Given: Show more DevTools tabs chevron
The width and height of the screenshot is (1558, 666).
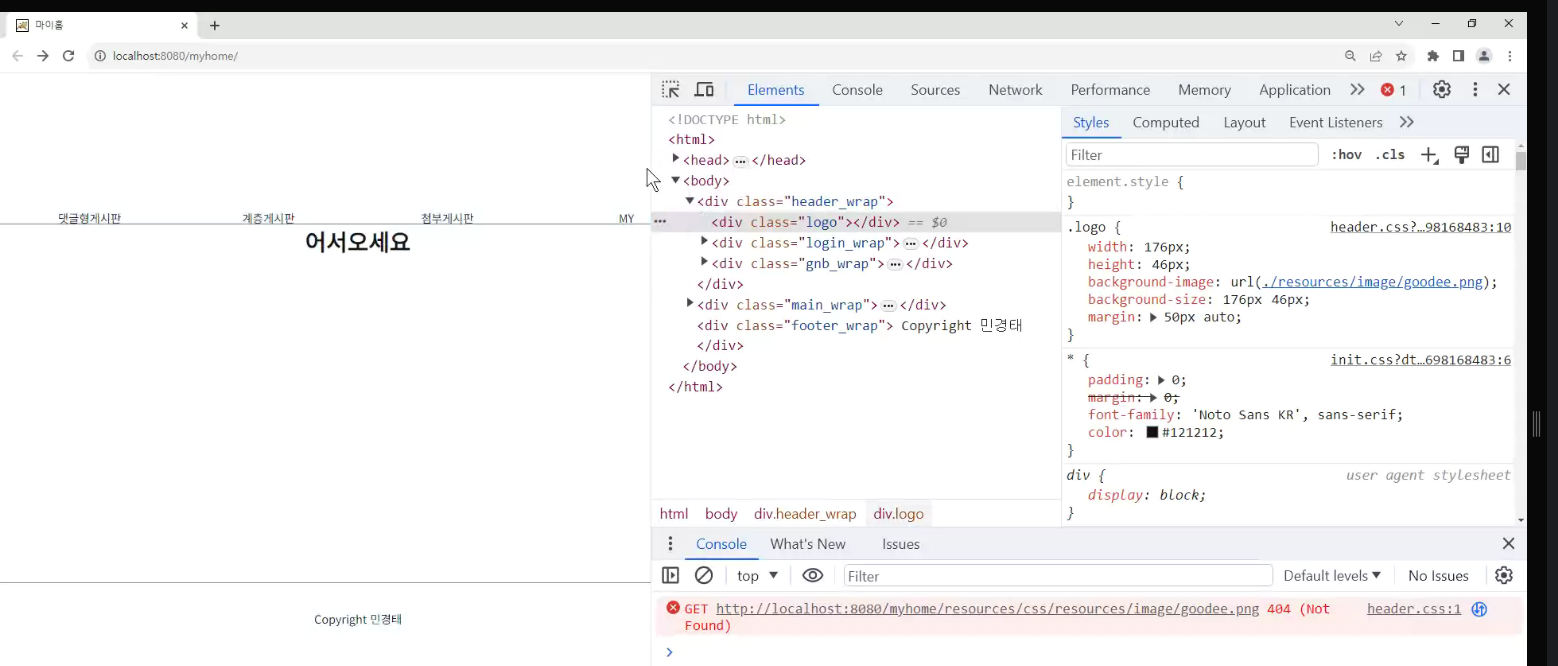Looking at the screenshot, I should [1357, 90].
